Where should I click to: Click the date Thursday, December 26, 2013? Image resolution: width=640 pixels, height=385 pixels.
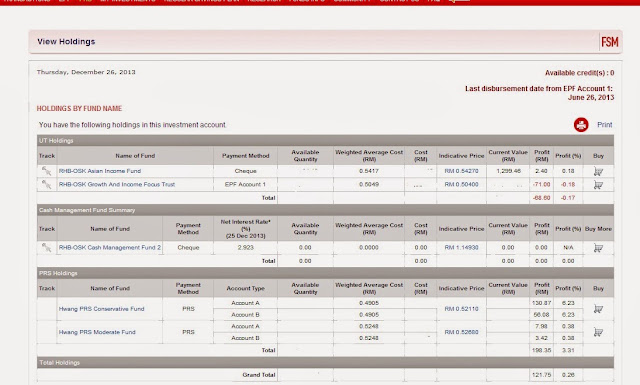(x=86, y=72)
